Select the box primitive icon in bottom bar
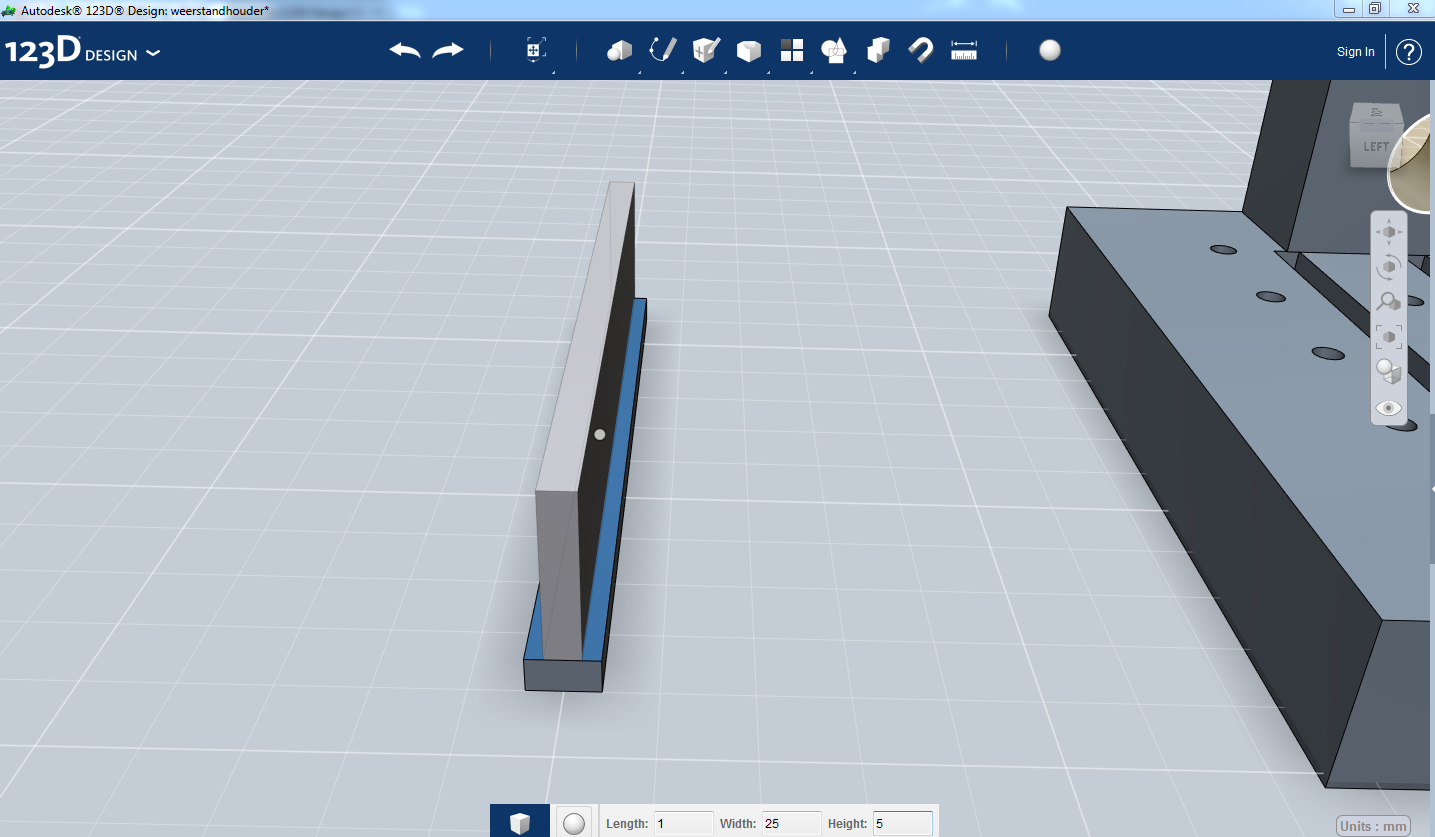Screen dimensions: 1435x837 [x=520, y=823]
